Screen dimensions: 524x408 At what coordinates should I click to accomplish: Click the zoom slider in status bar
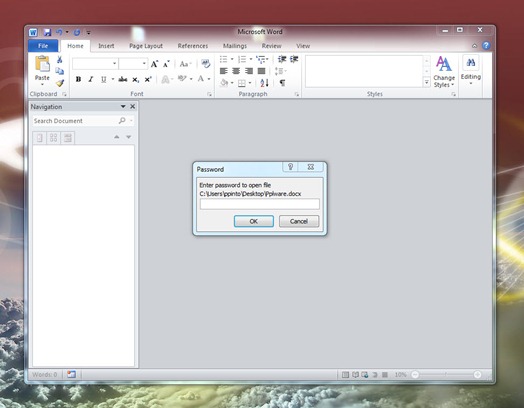446,375
